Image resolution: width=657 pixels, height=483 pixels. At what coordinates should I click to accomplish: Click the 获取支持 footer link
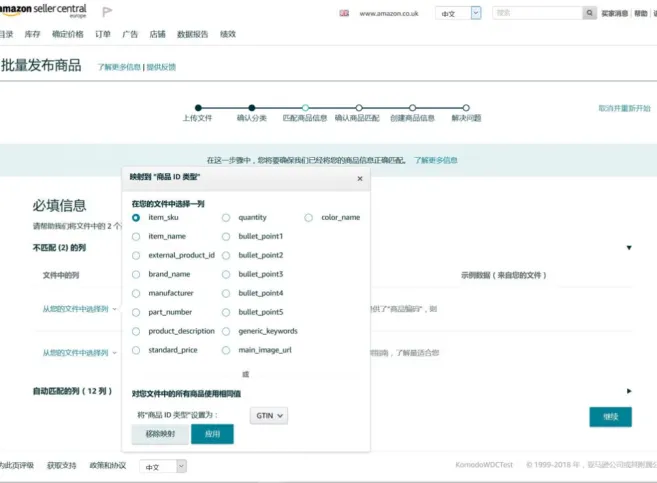point(62,465)
